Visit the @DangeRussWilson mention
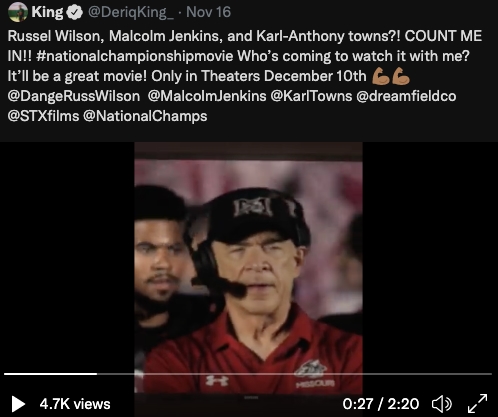The height and width of the screenshot is (417, 498). (x=74, y=96)
